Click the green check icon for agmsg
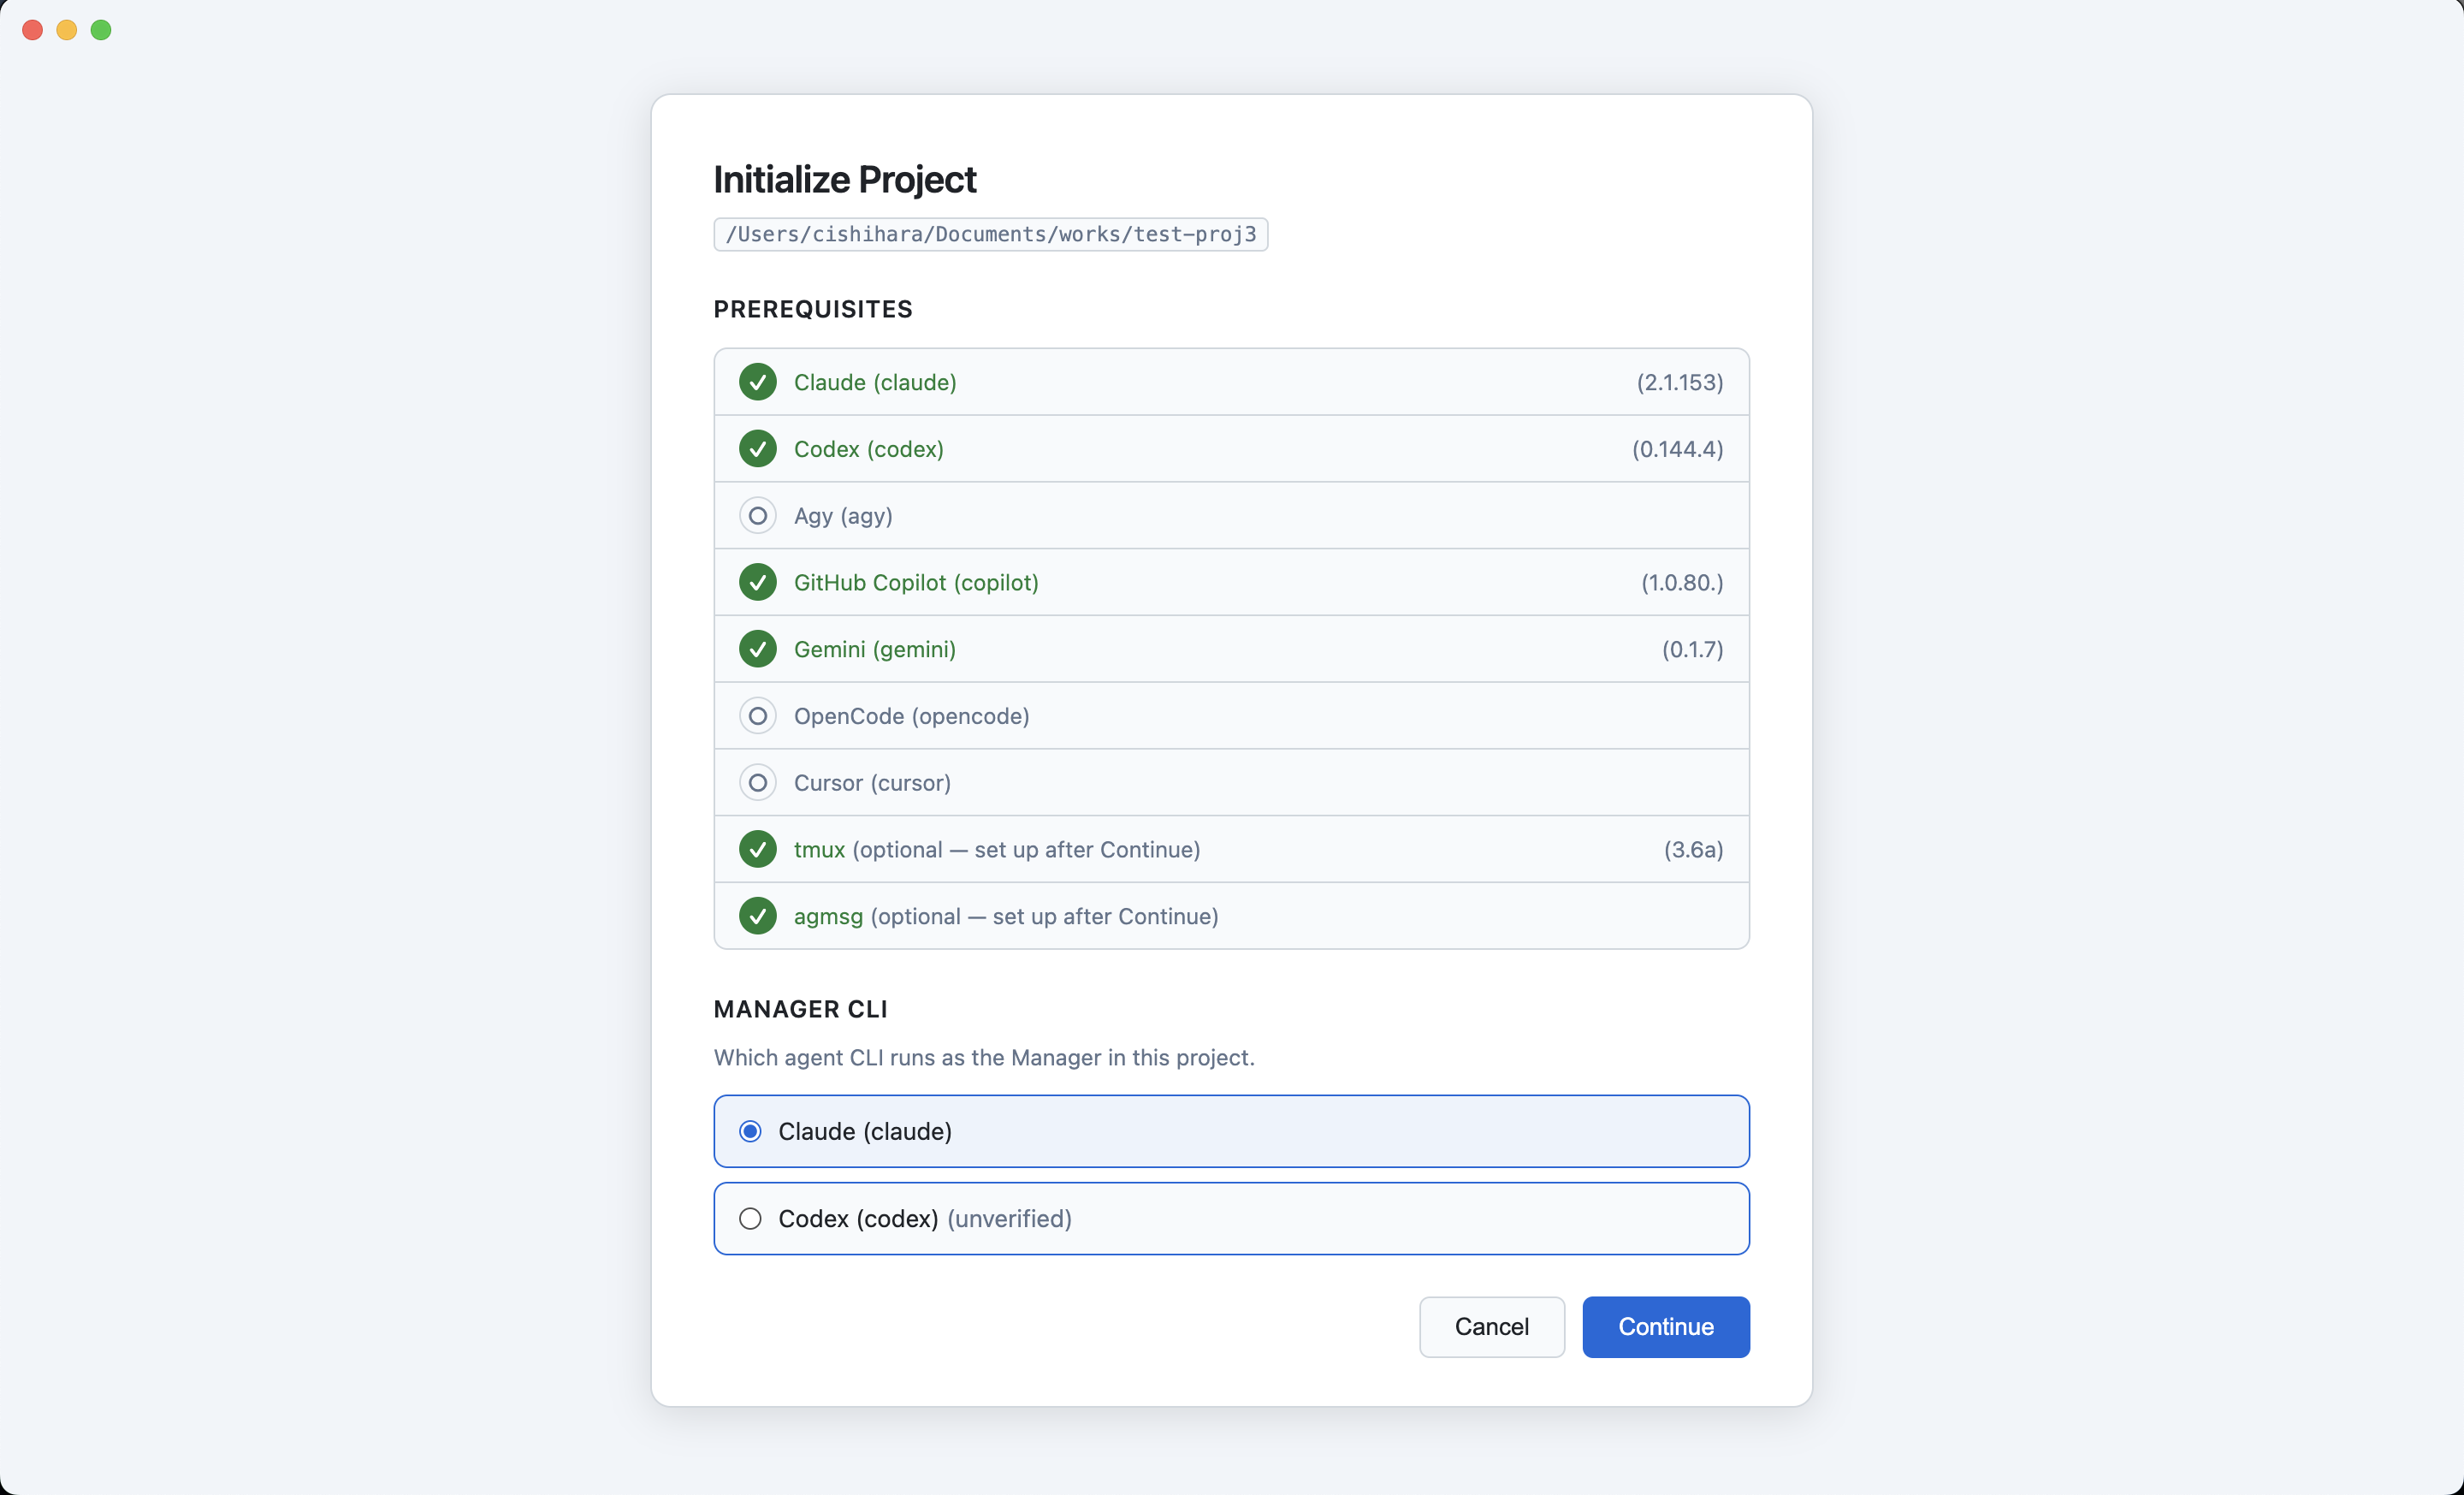 pyautogui.click(x=758, y=916)
